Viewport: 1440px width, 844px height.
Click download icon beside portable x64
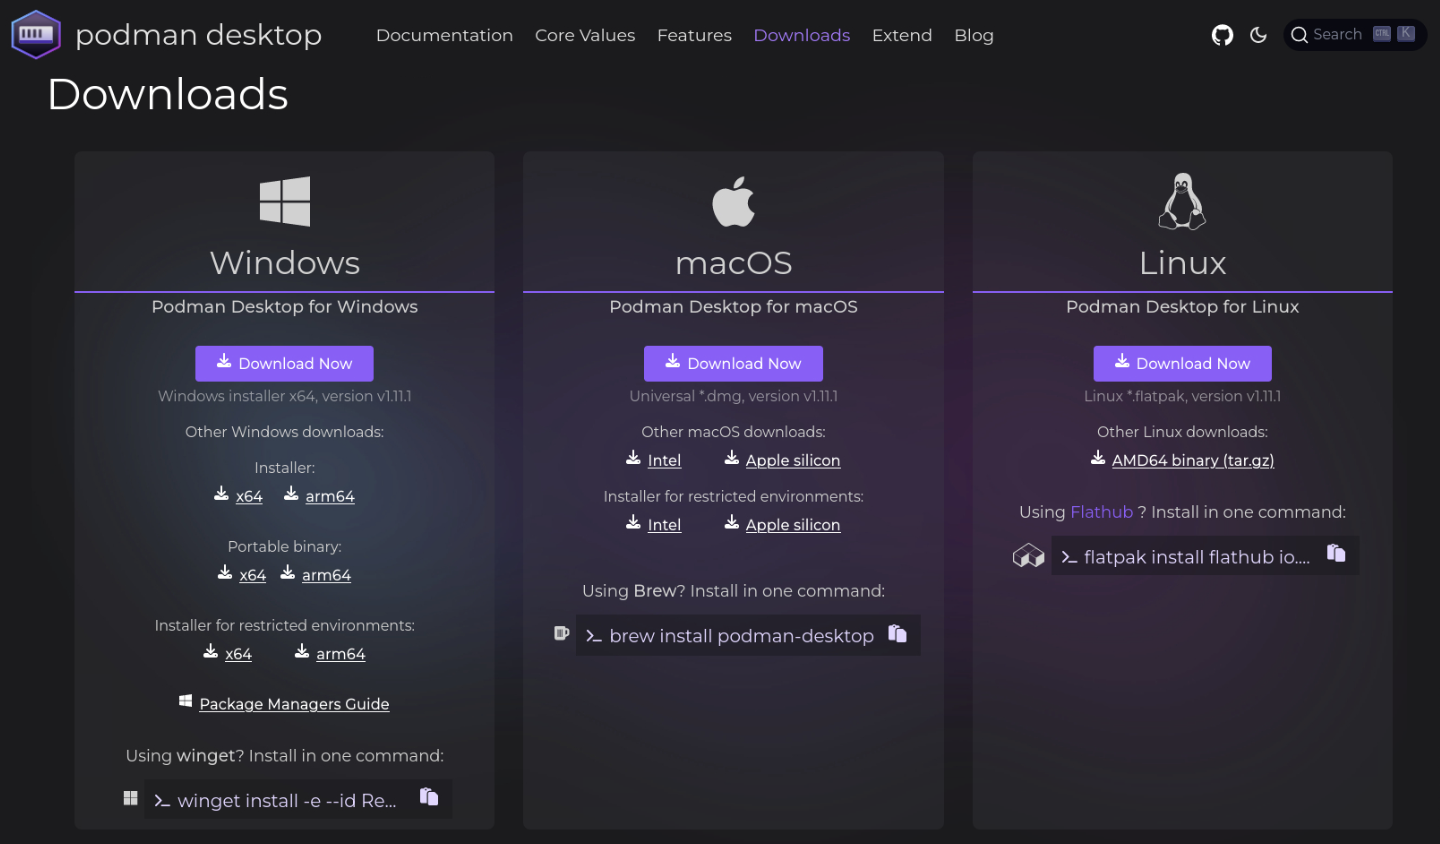(225, 572)
